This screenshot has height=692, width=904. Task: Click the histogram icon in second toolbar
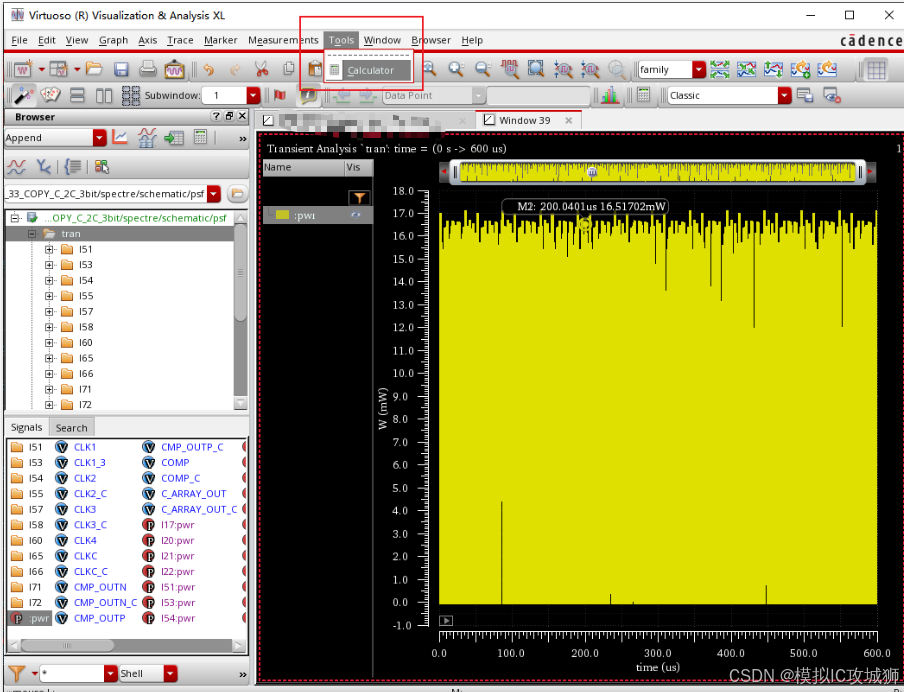click(x=609, y=95)
